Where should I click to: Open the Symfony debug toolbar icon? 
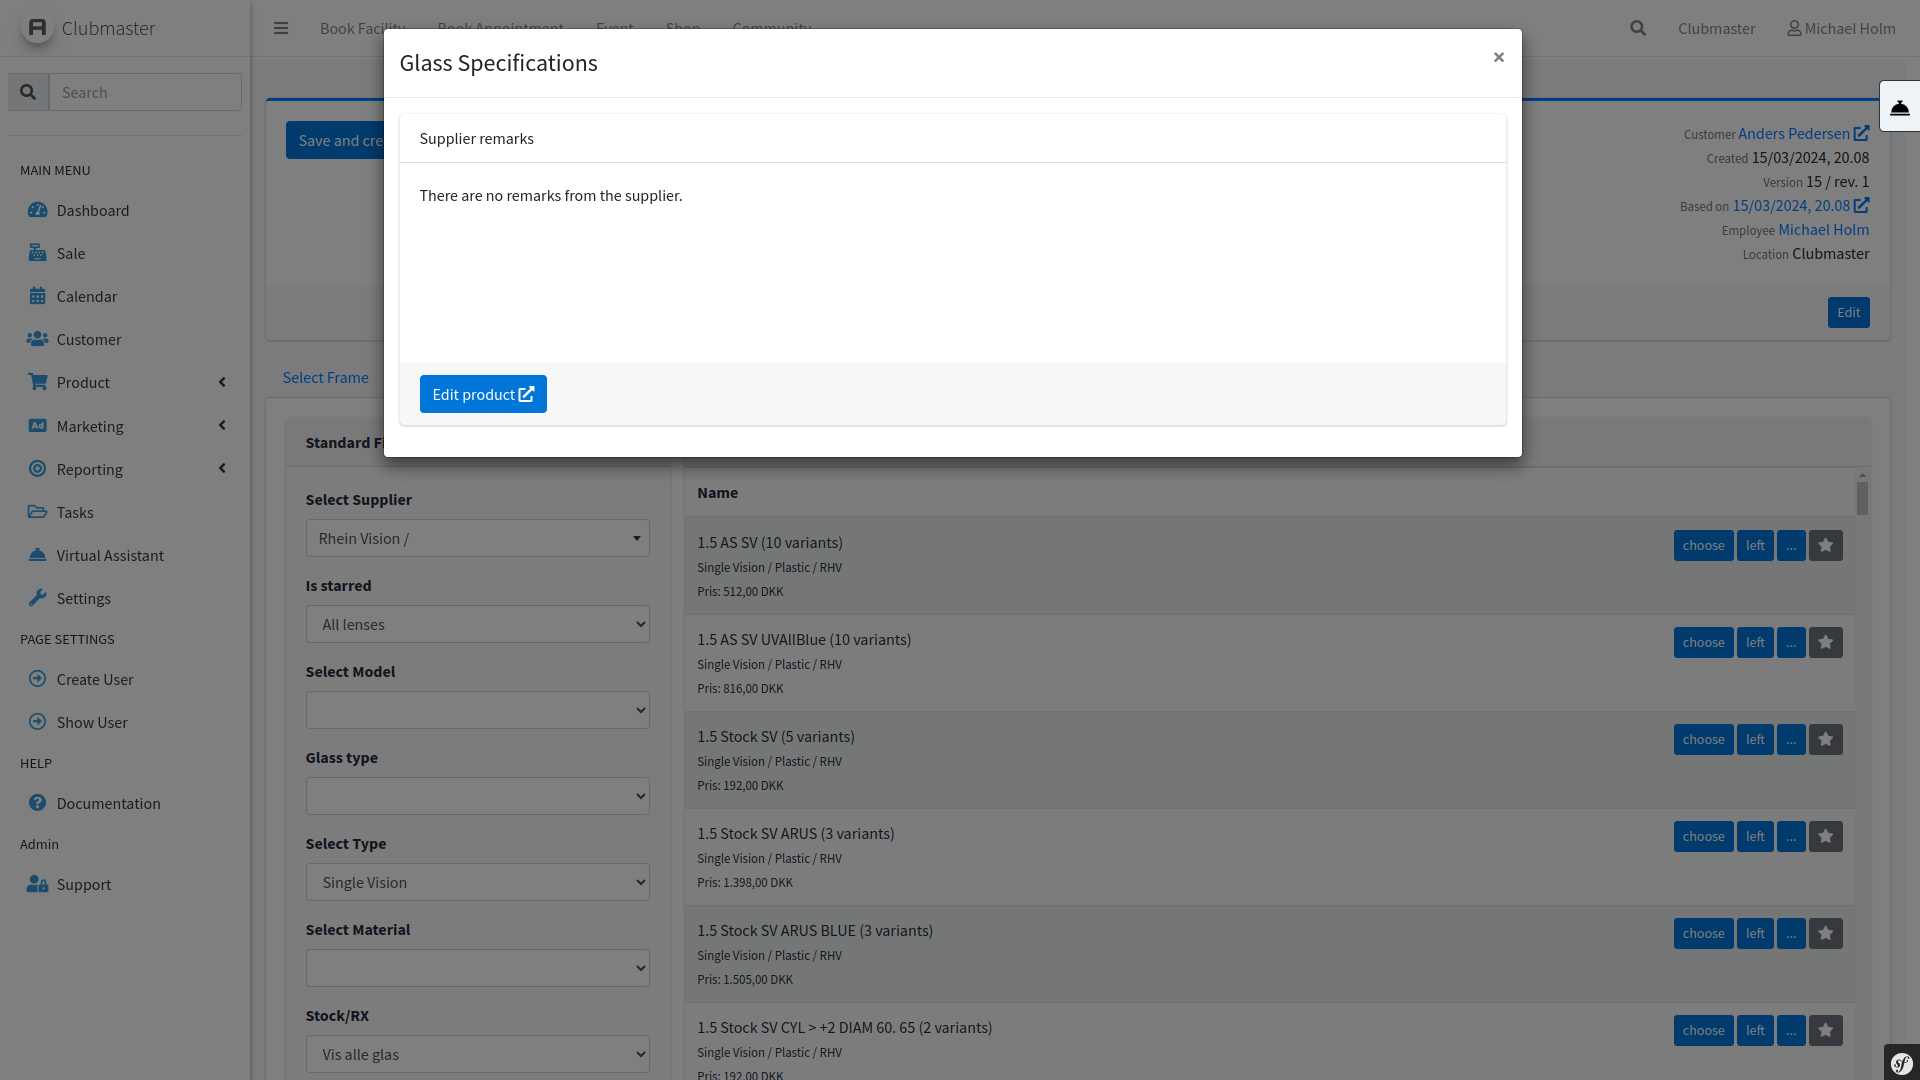[1901, 1063]
